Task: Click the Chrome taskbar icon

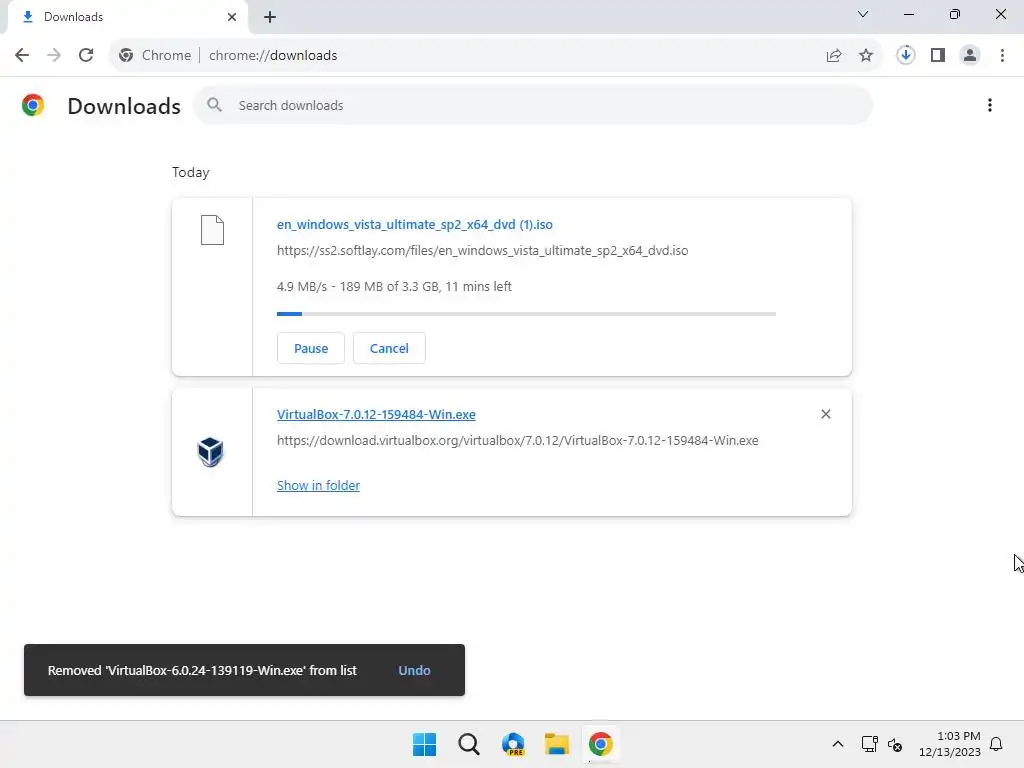Action: tap(601, 744)
